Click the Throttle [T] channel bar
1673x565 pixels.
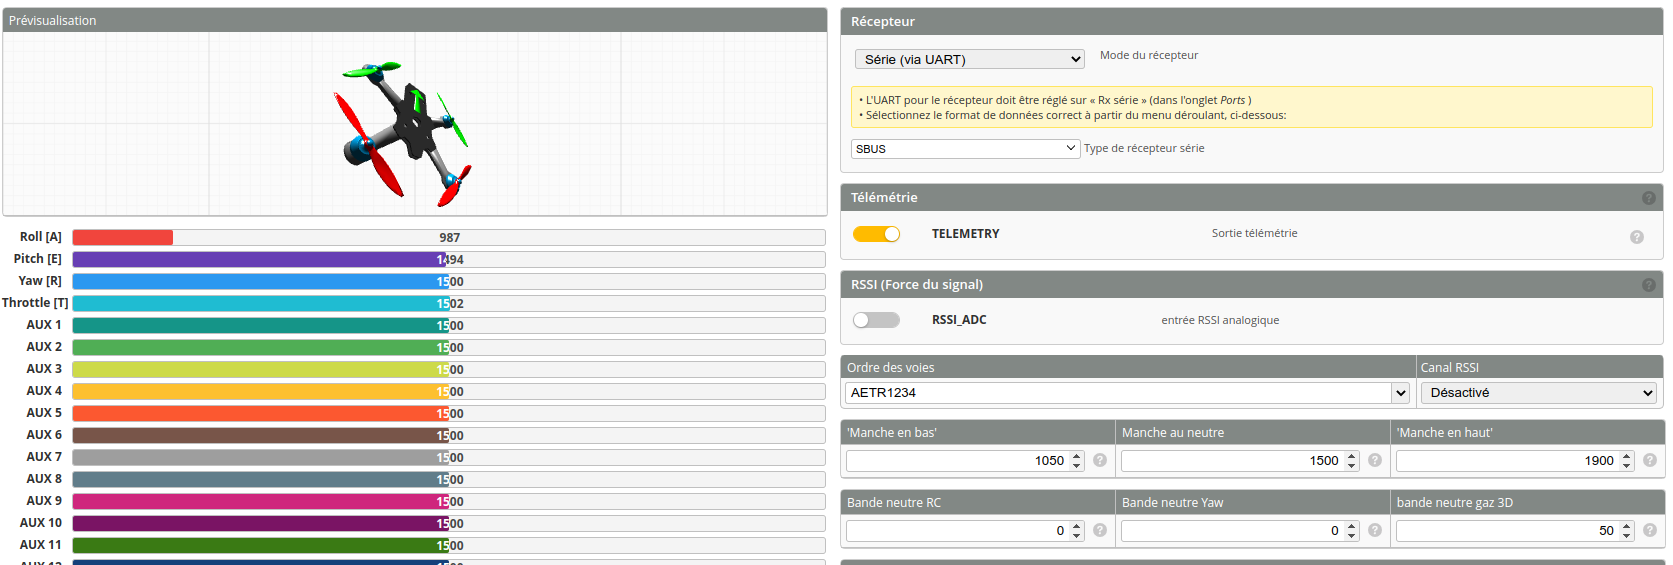point(448,303)
